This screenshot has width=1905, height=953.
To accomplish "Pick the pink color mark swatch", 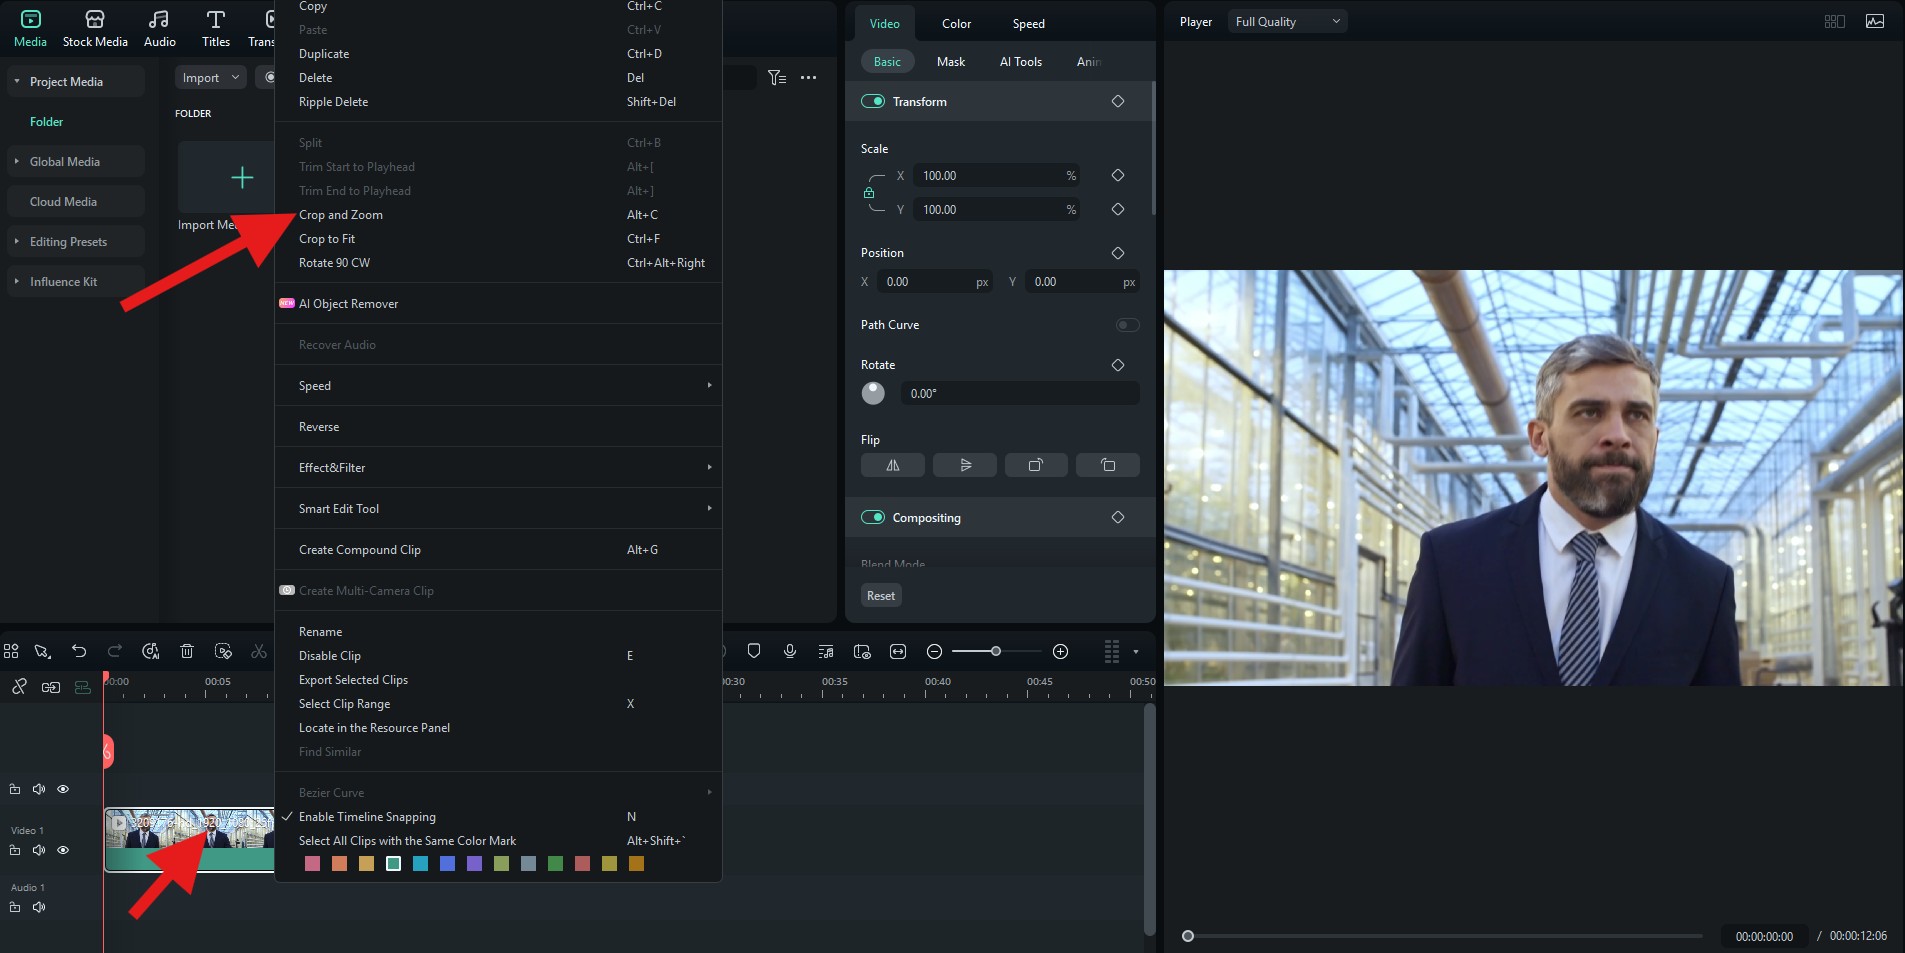I will (312, 863).
